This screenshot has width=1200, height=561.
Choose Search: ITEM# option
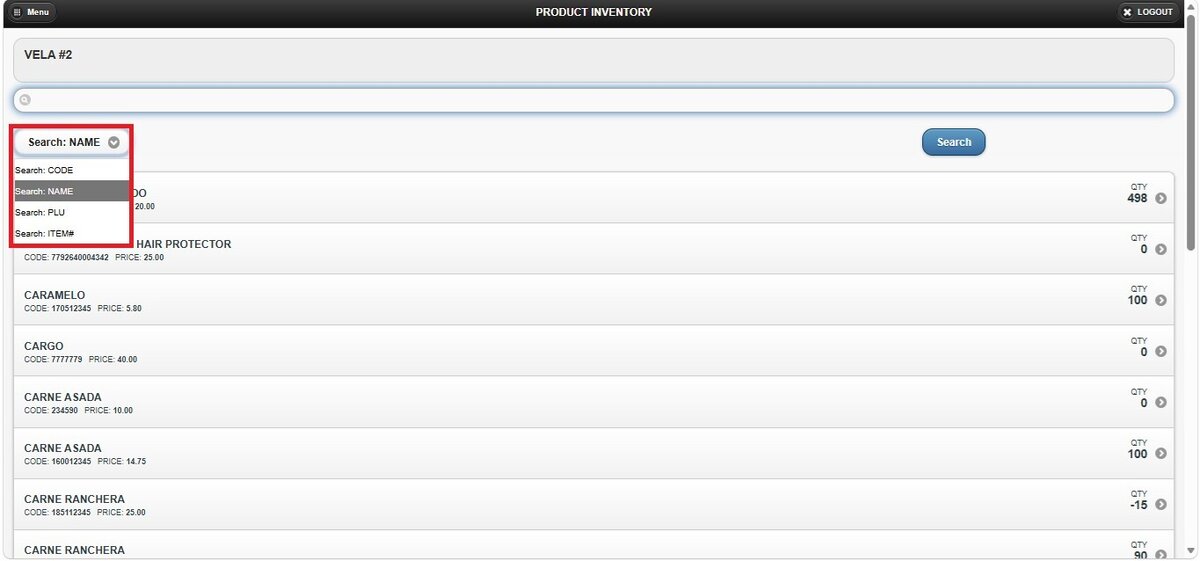click(x=72, y=233)
